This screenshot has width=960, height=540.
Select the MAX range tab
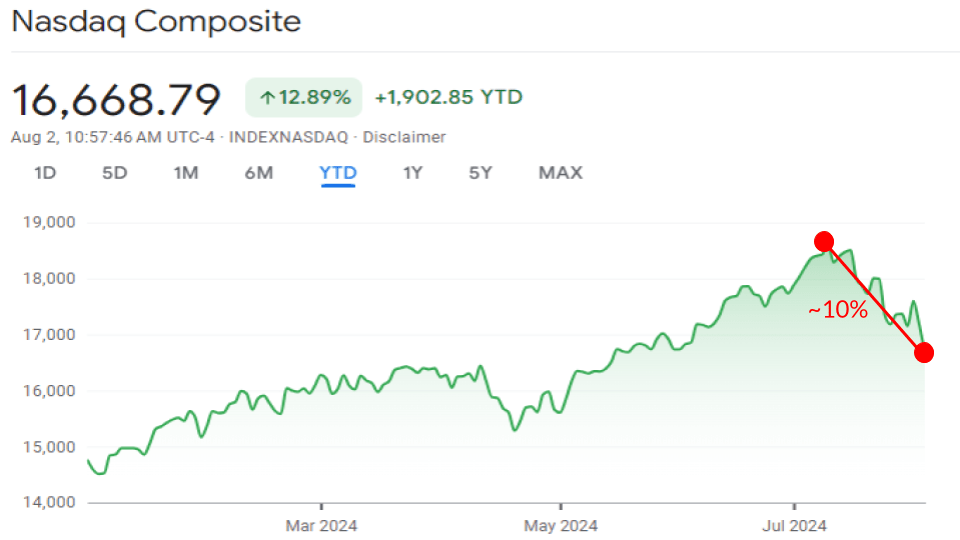click(560, 173)
